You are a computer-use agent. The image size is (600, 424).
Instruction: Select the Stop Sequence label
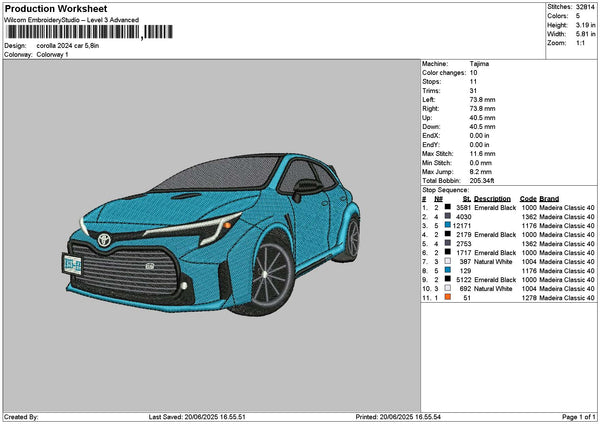tap(445, 188)
